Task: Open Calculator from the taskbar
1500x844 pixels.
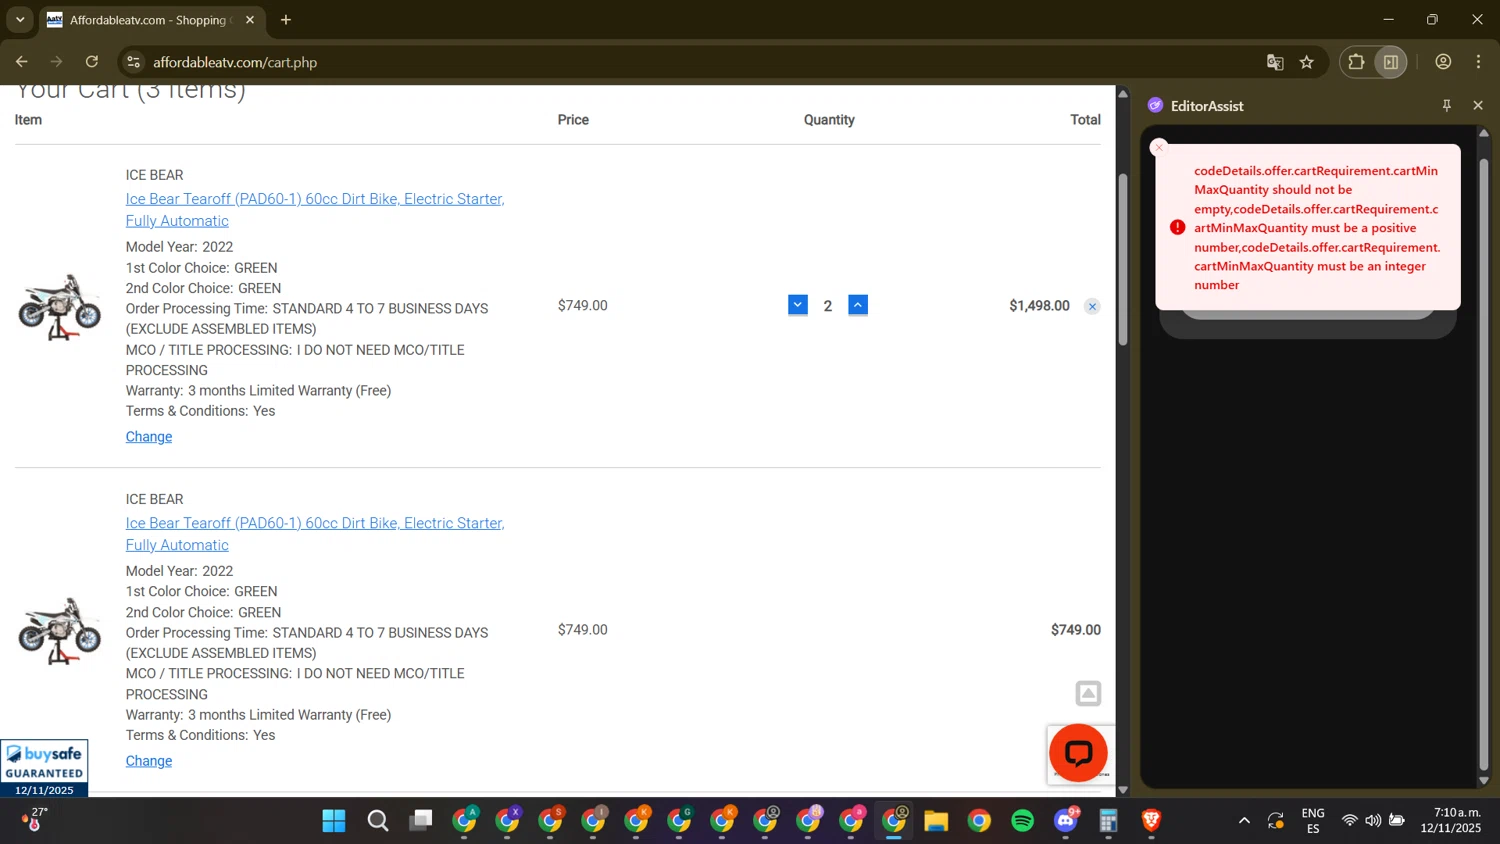Action: coord(1108,821)
